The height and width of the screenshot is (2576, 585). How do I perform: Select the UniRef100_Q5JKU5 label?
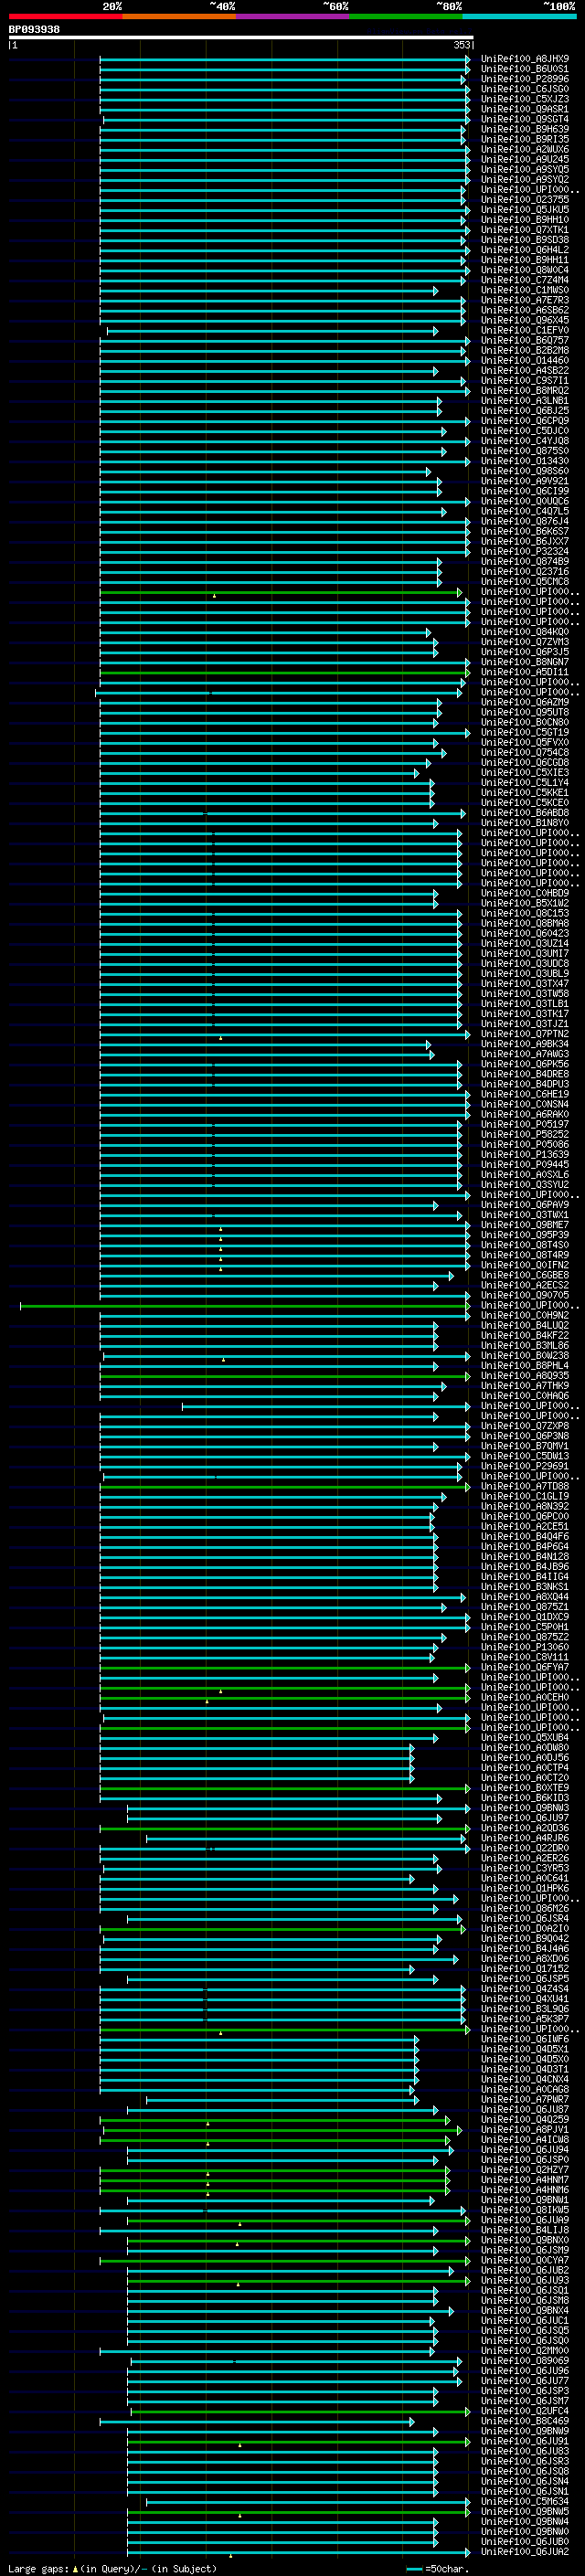tap(525, 209)
